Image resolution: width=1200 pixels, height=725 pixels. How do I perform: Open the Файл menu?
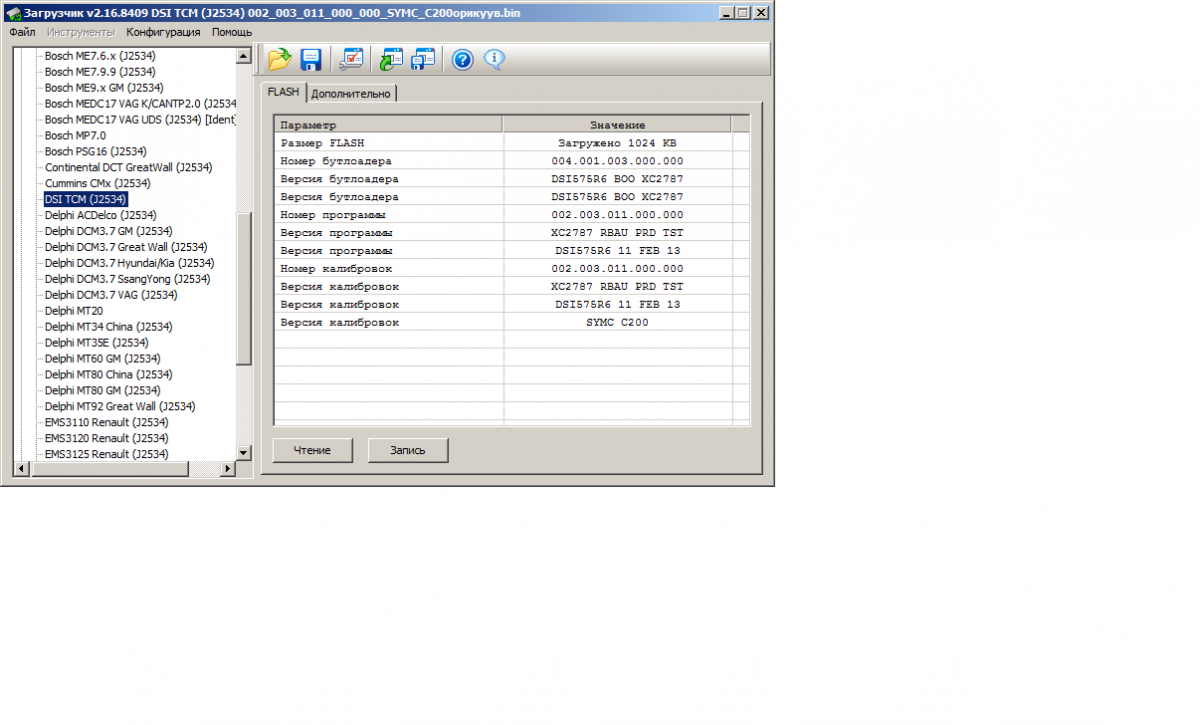22,32
